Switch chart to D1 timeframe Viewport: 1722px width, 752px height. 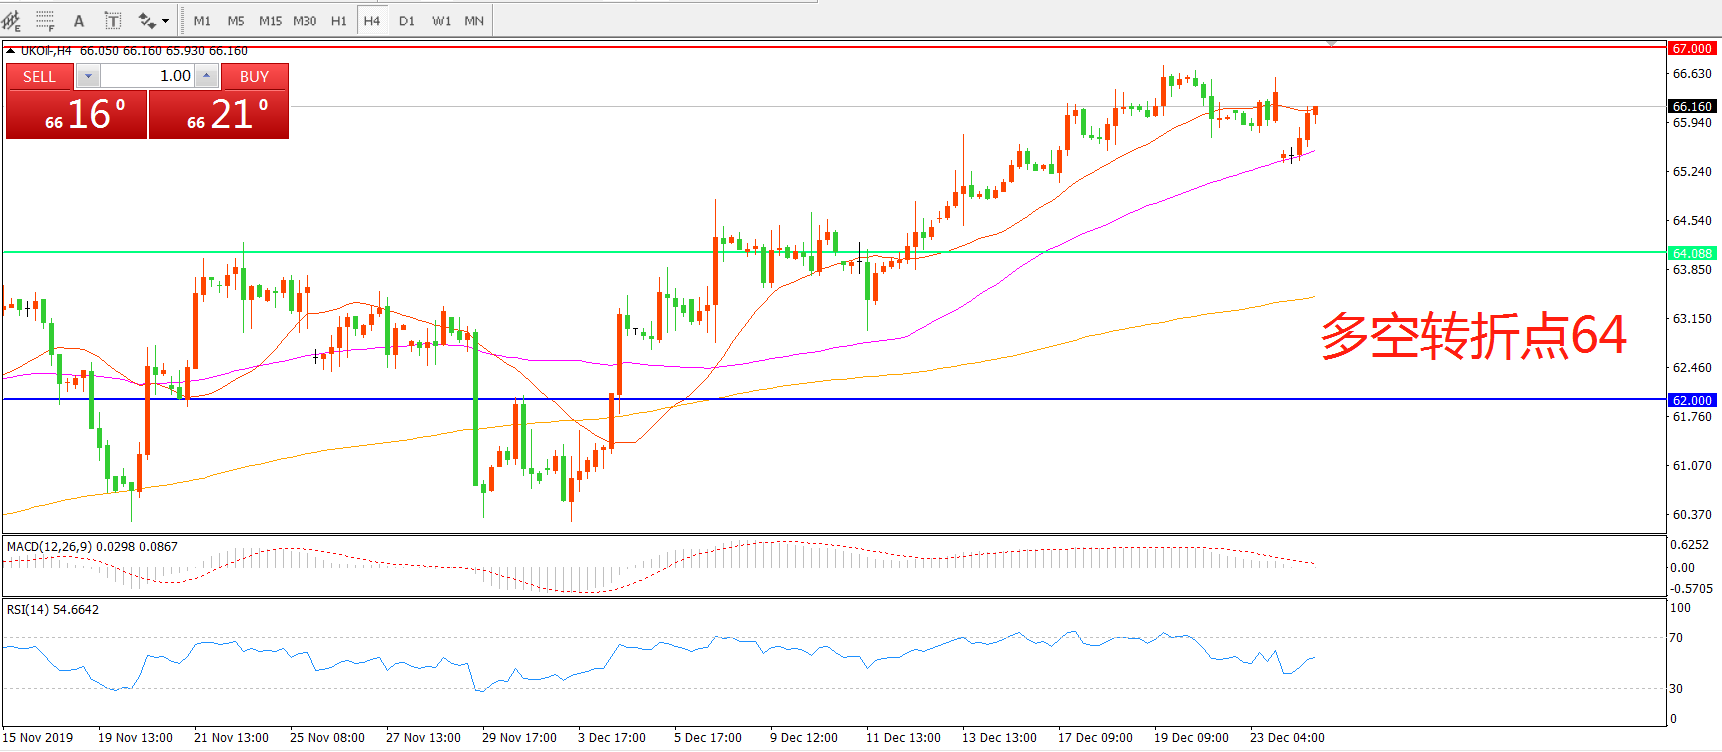(x=406, y=20)
